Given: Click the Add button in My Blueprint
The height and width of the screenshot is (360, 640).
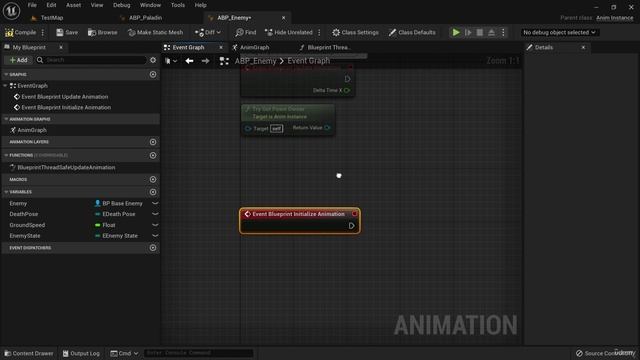Looking at the screenshot, I should 18,60.
